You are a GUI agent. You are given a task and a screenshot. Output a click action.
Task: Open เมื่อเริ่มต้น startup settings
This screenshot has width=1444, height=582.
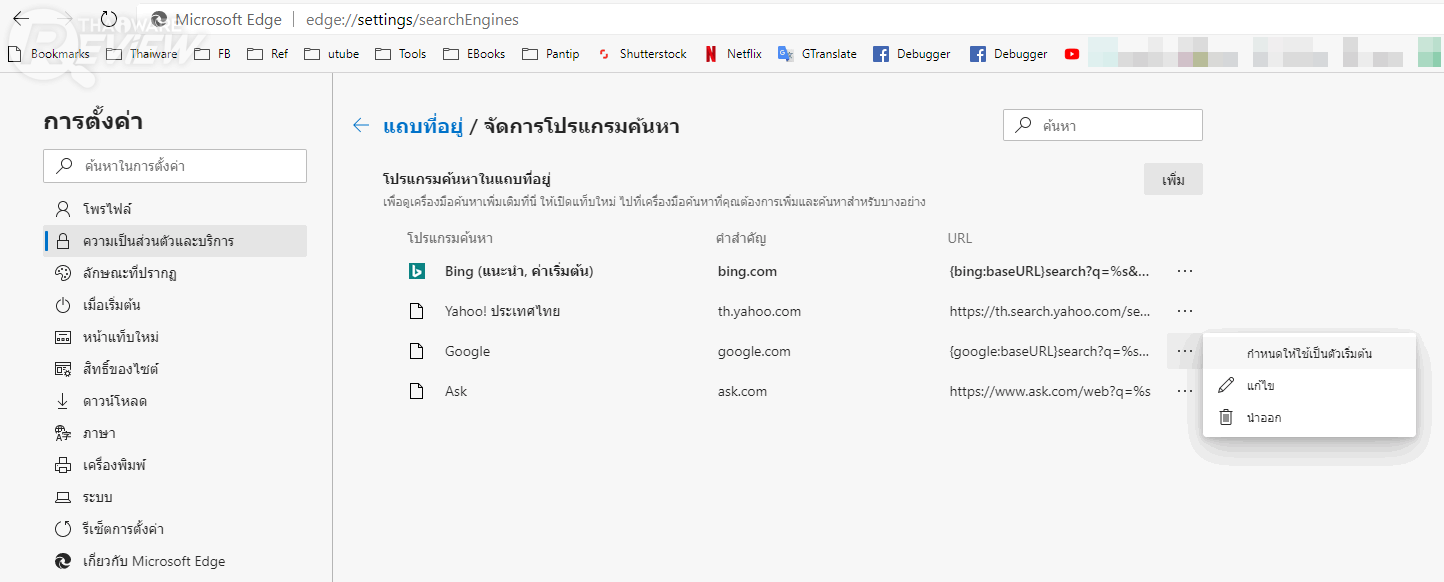[x=111, y=305]
